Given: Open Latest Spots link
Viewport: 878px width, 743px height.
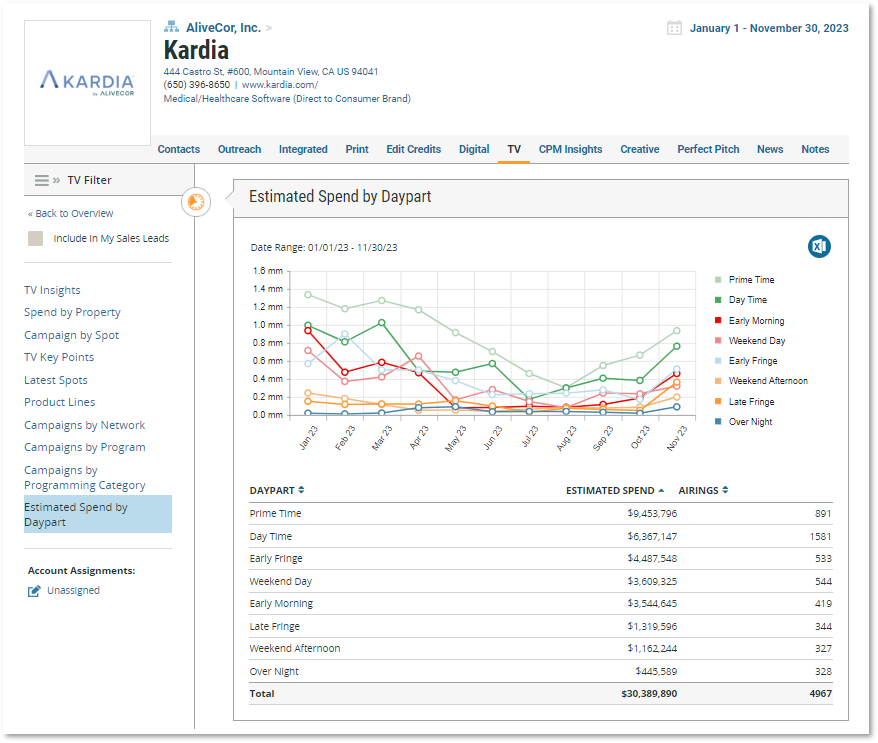Looking at the screenshot, I should tap(55, 380).
